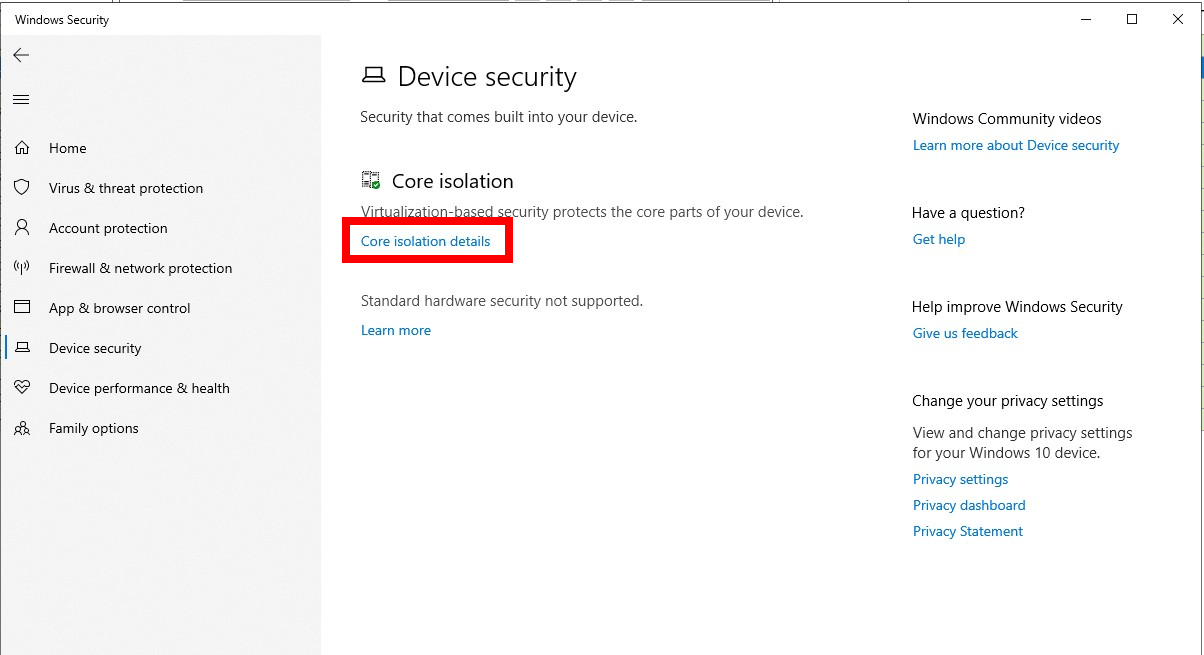Click the Device security laptop icon in sidebar
1204x655 pixels.
(22, 348)
